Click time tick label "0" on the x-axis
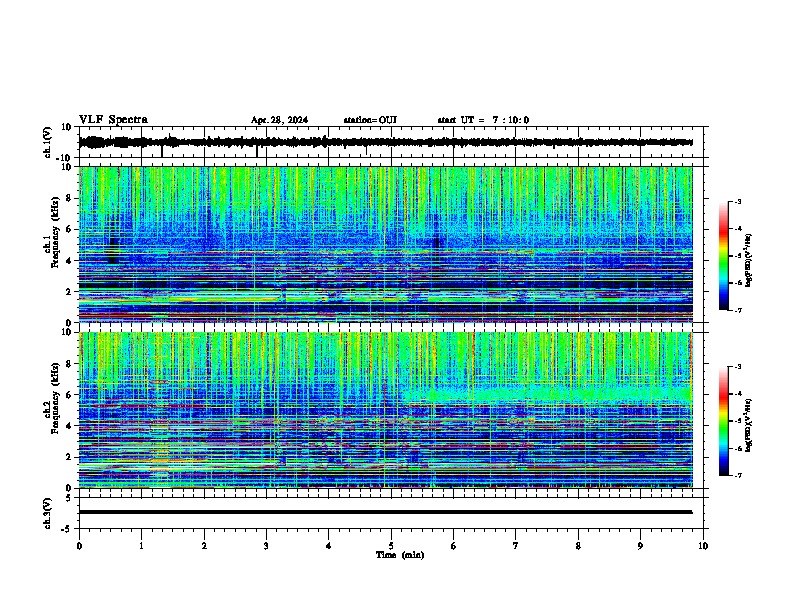 79,546
